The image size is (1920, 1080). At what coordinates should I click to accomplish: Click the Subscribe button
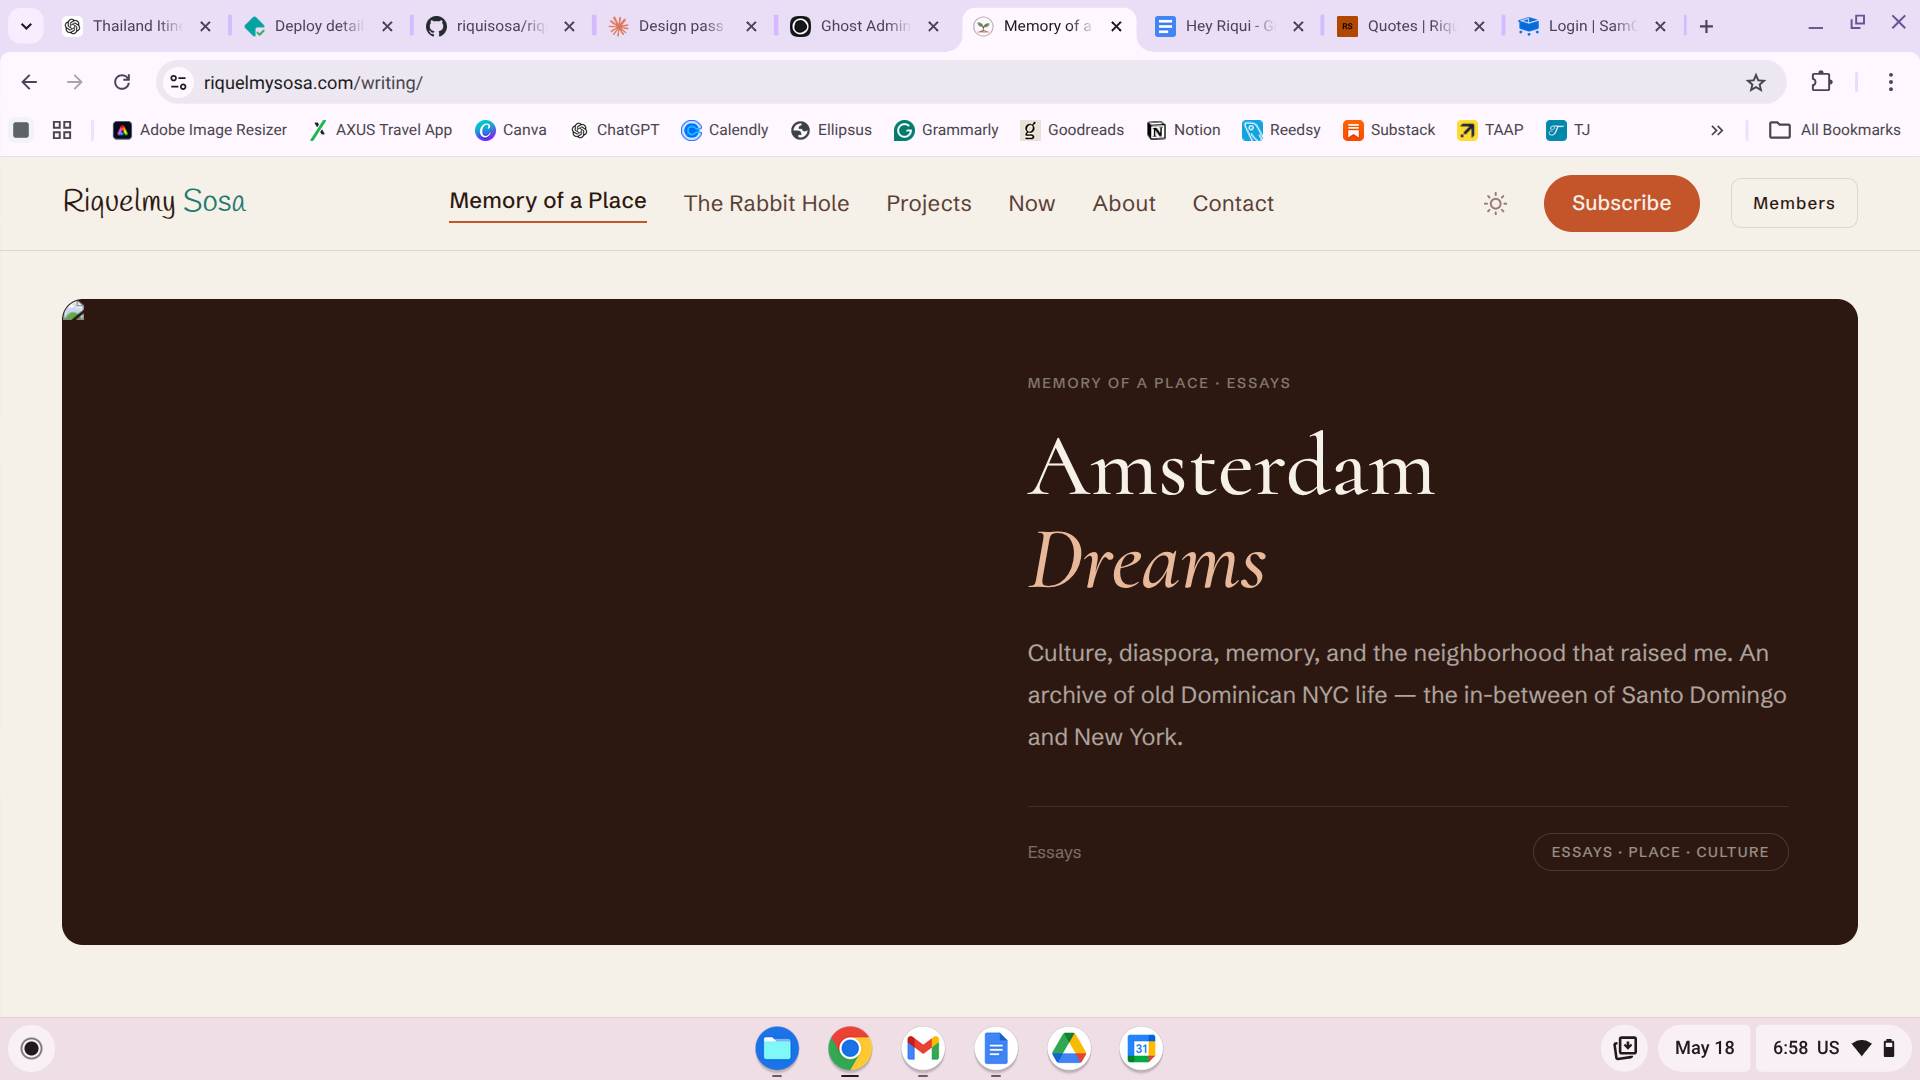1621,203
